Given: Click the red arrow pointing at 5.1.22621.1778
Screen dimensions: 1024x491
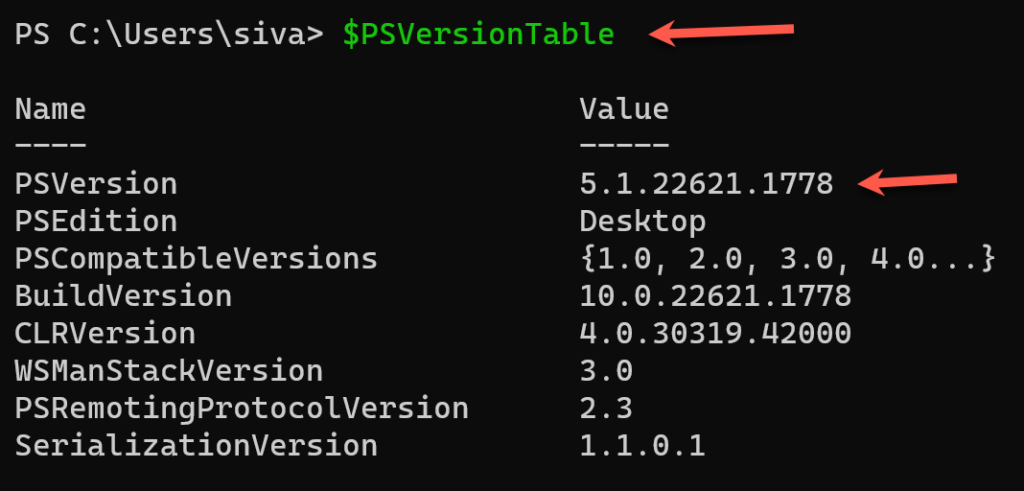Looking at the screenshot, I should coord(909,183).
